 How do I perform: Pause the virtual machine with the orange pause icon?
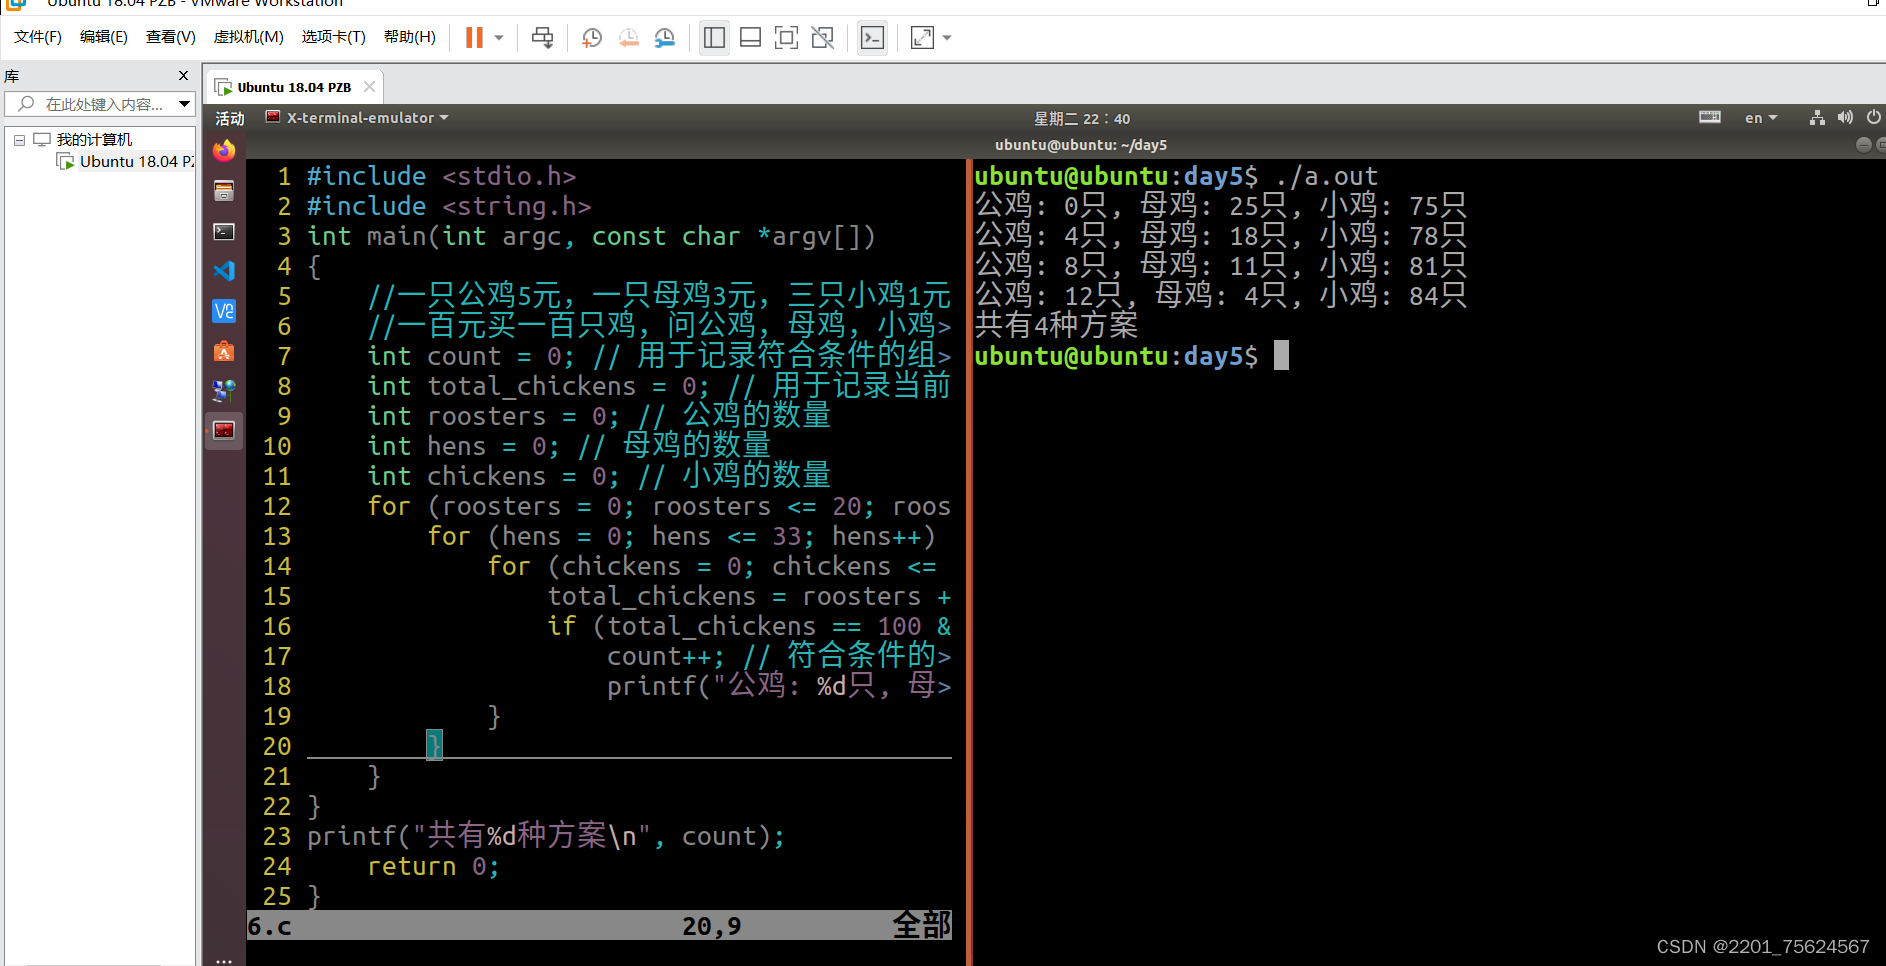(x=474, y=38)
